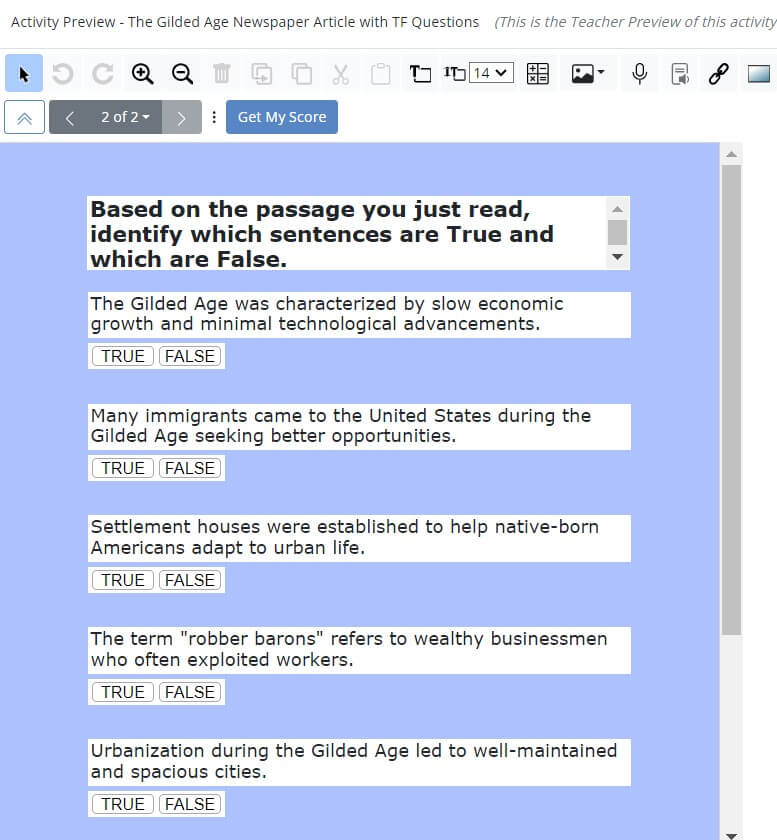Click the 'Settlement houses were established' statement text
The height and width of the screenshot is (840, 777).
pos(345,537)
